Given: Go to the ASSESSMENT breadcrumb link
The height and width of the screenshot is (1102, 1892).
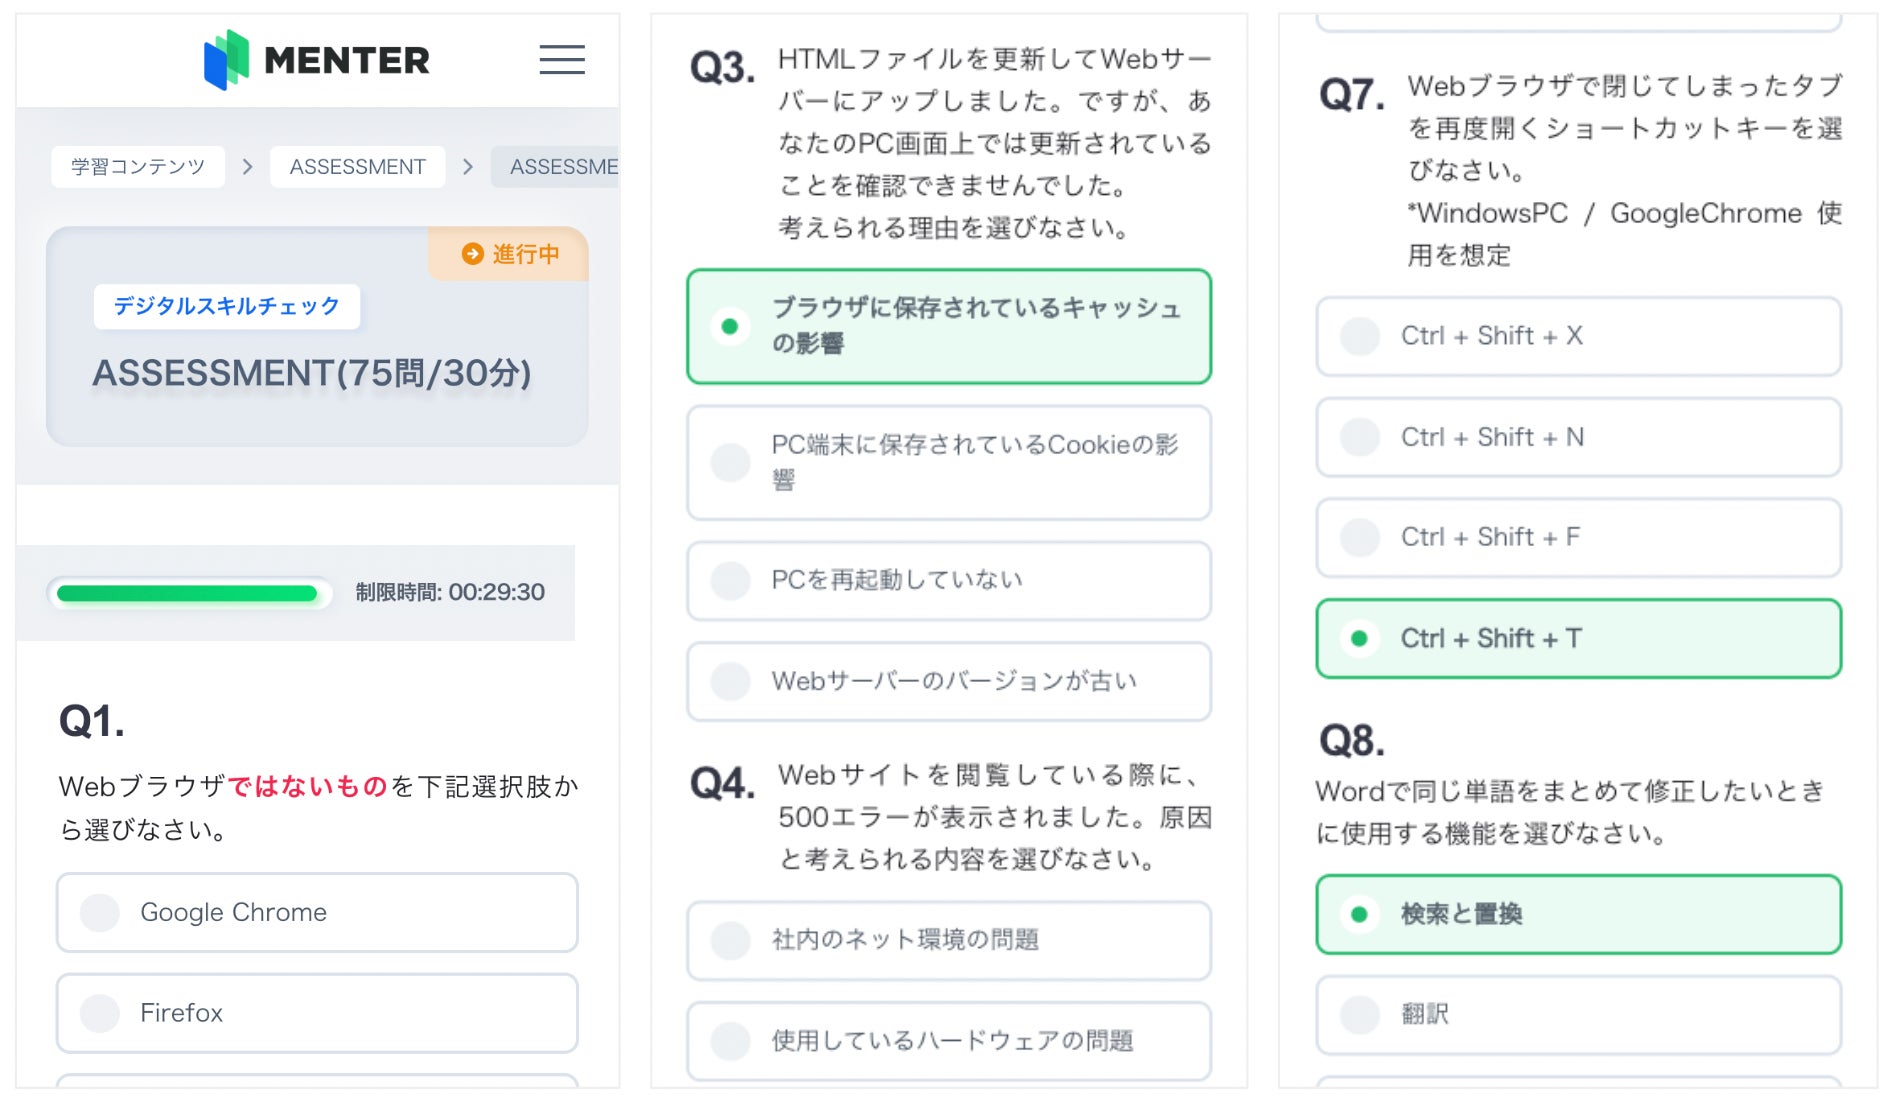Looking at the screenshot, I should [x=357, y=167].
